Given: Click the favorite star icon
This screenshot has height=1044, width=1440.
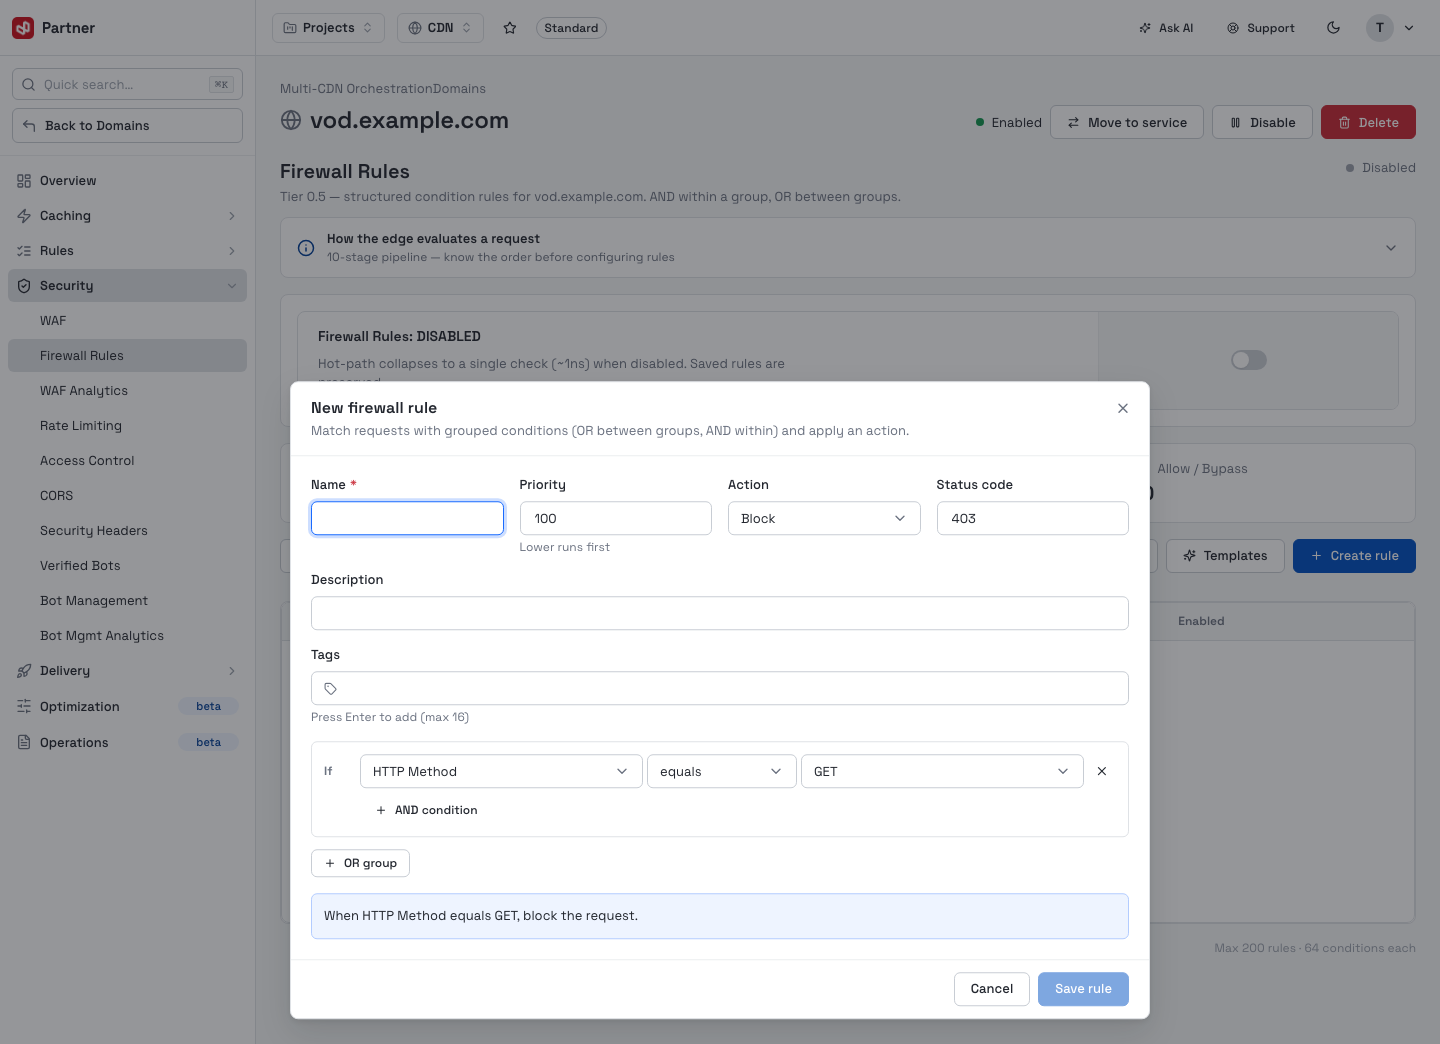Looking at the screenshot, I should [510, 28].
